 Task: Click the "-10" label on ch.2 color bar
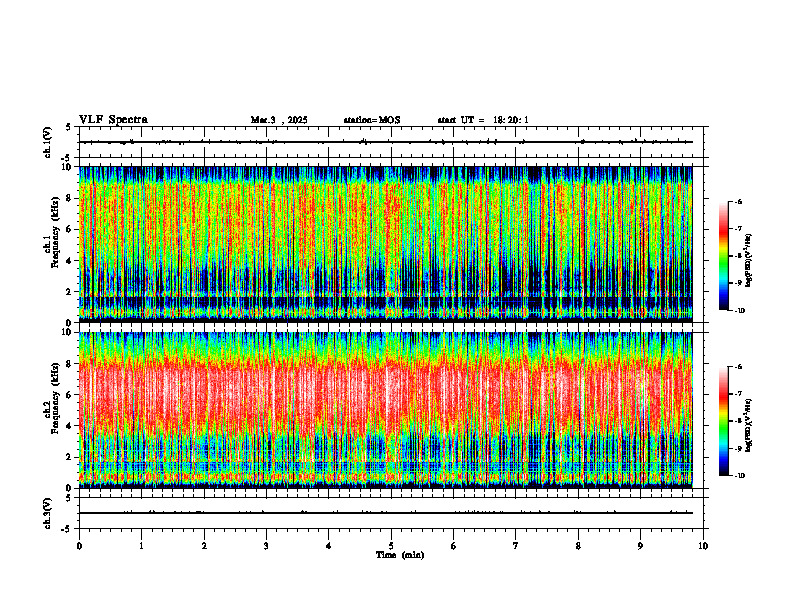pyautogui.click(x=738, y=476)
